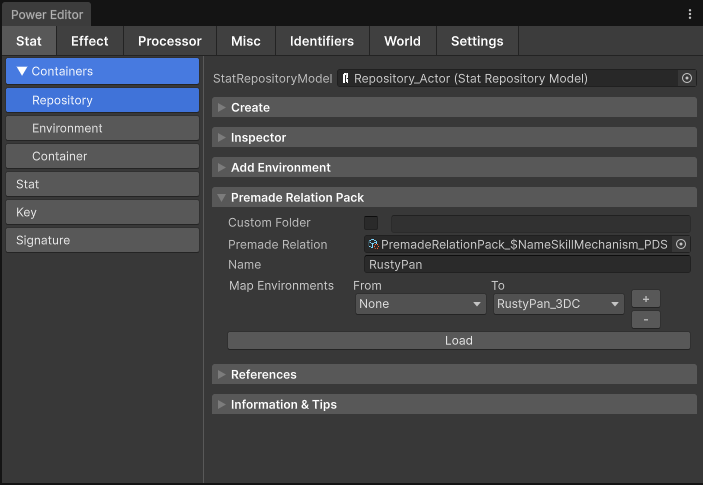Click the Map Environments label
Viewport: 703px width, 485px height.
click(x=281, y=286)
